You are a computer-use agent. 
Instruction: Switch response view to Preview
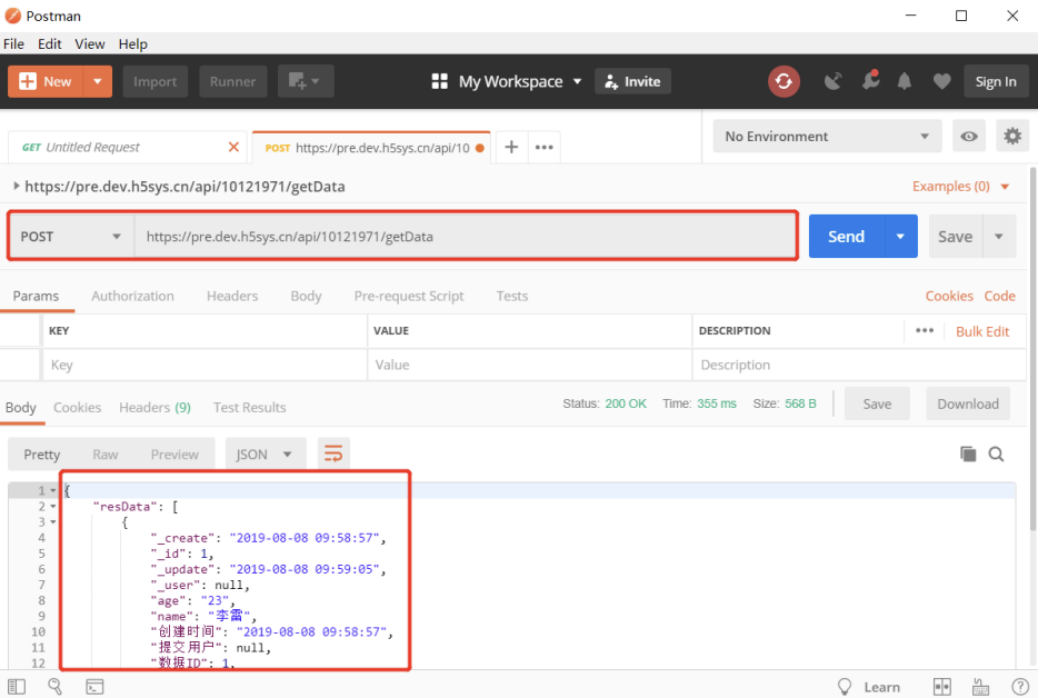(174, 454)
